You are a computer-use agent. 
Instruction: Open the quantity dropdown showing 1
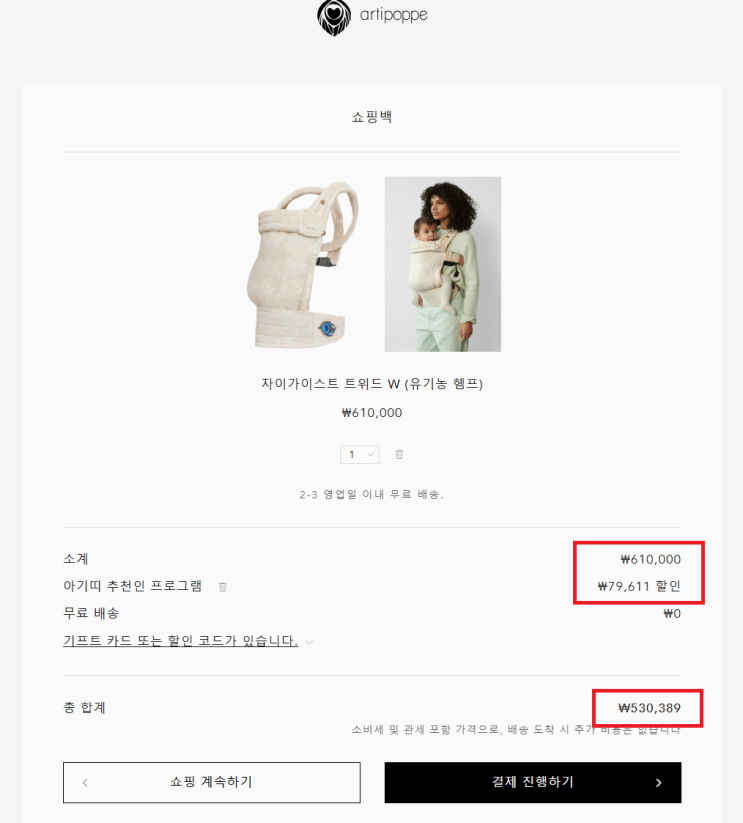(x=360, y=455)
